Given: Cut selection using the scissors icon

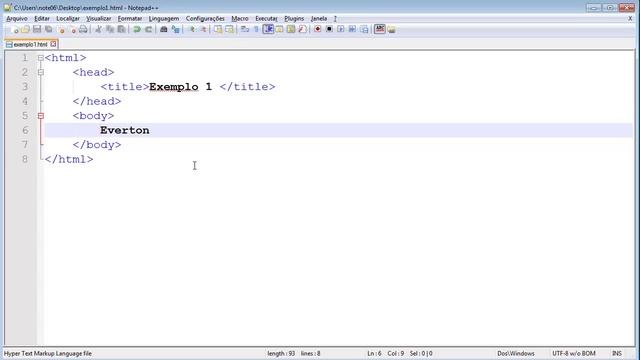Looking at the screenshot, I should (98, 29).
